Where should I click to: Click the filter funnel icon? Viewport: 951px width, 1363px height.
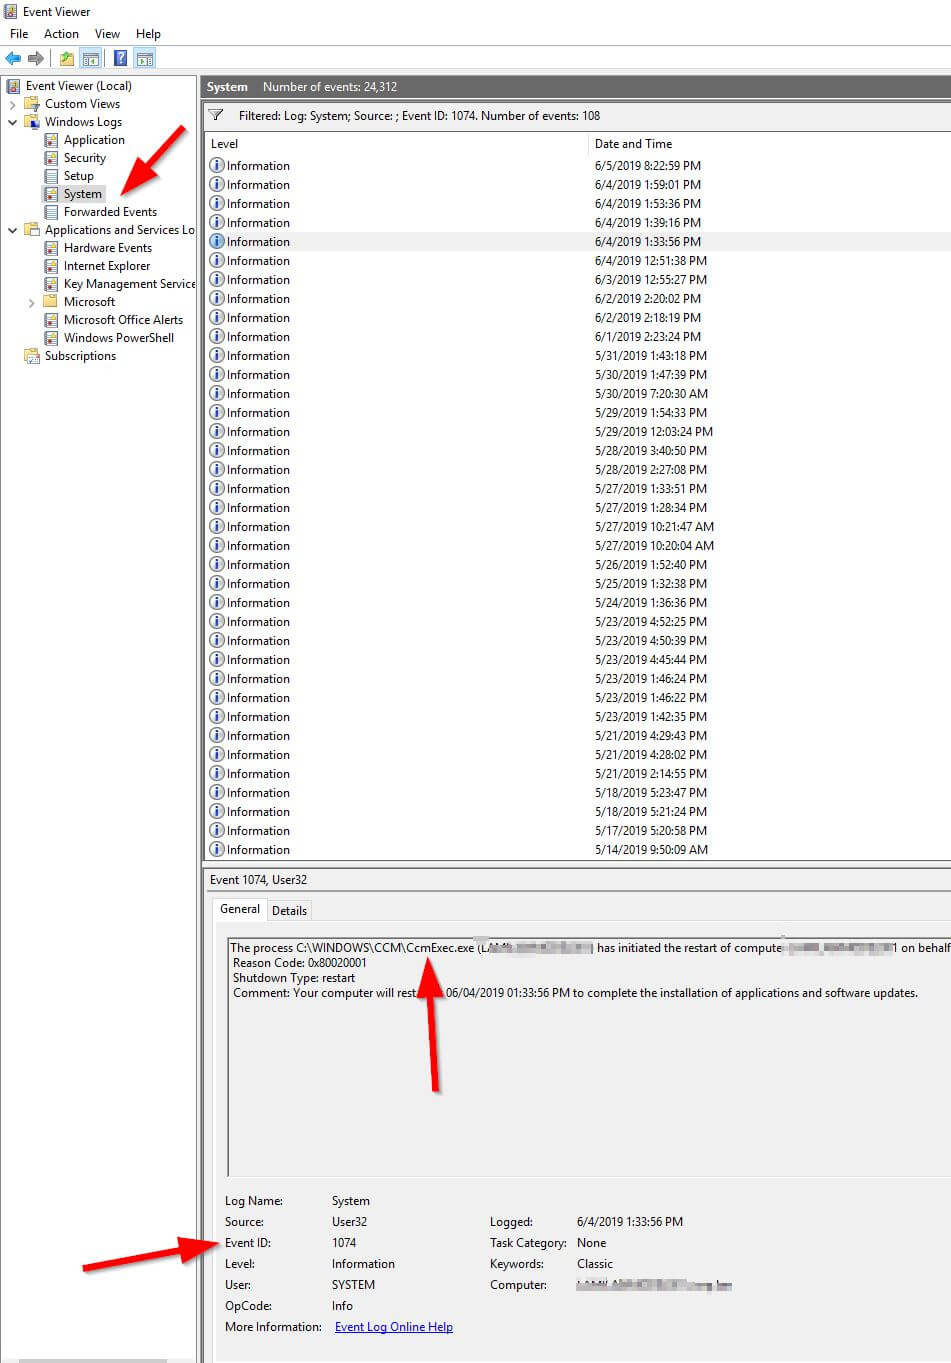(216, 116)
